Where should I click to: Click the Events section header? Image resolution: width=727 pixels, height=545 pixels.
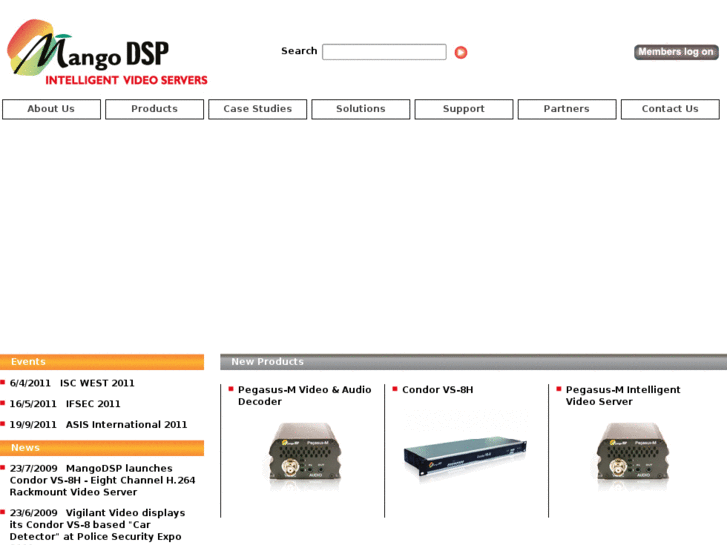coord(102,362)
